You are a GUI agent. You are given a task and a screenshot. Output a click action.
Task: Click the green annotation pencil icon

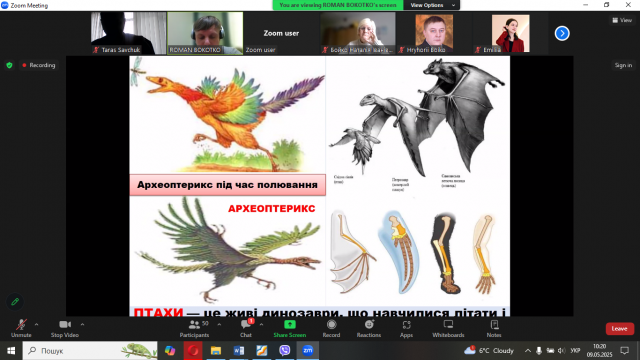tap(15, 302)
